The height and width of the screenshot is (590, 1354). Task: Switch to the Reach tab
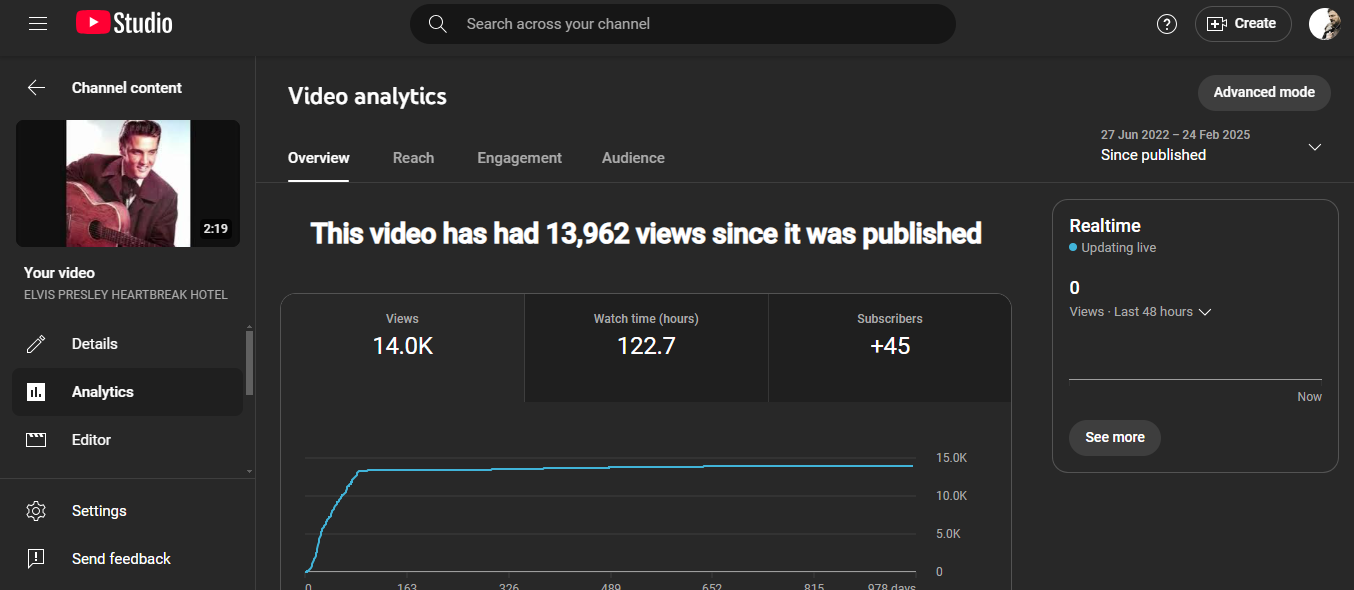tap(413, 158)
